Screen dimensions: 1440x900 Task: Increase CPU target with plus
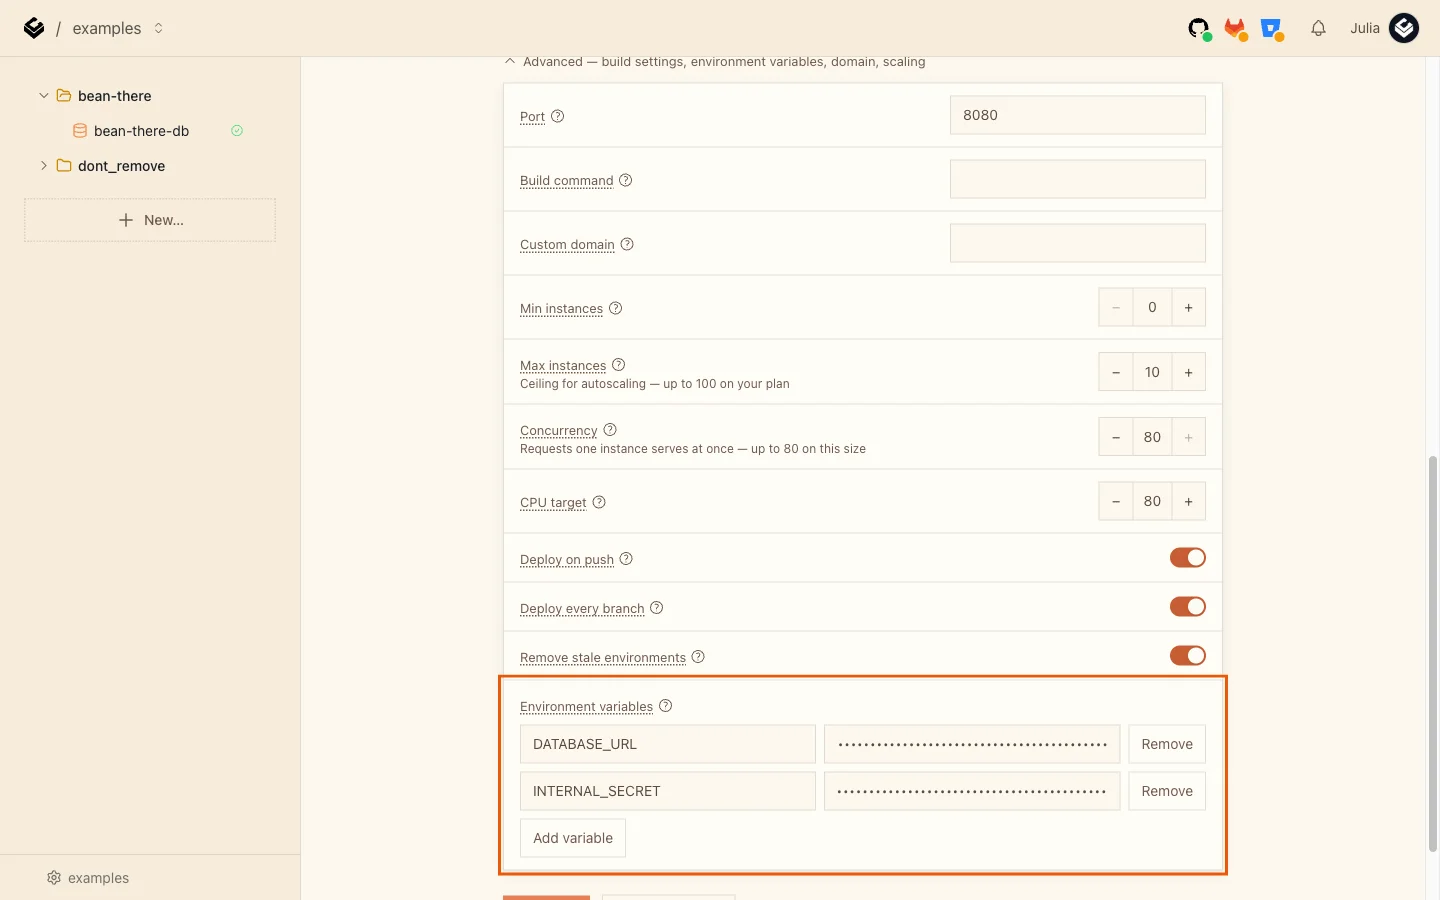pos(1188,501)
